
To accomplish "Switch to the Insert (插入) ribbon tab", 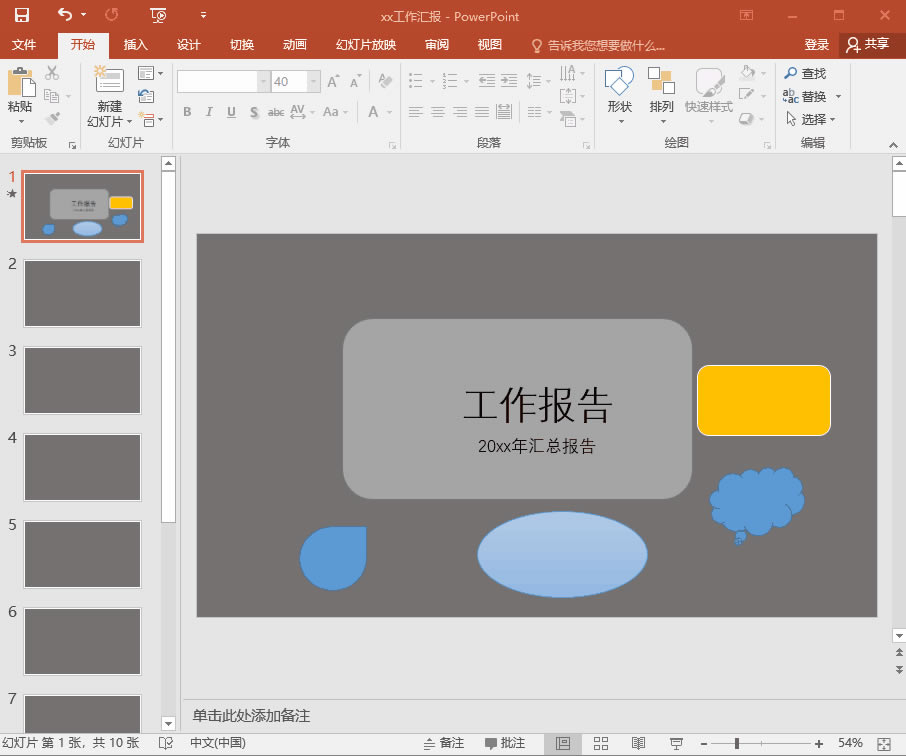I will [x=135, y=45].
